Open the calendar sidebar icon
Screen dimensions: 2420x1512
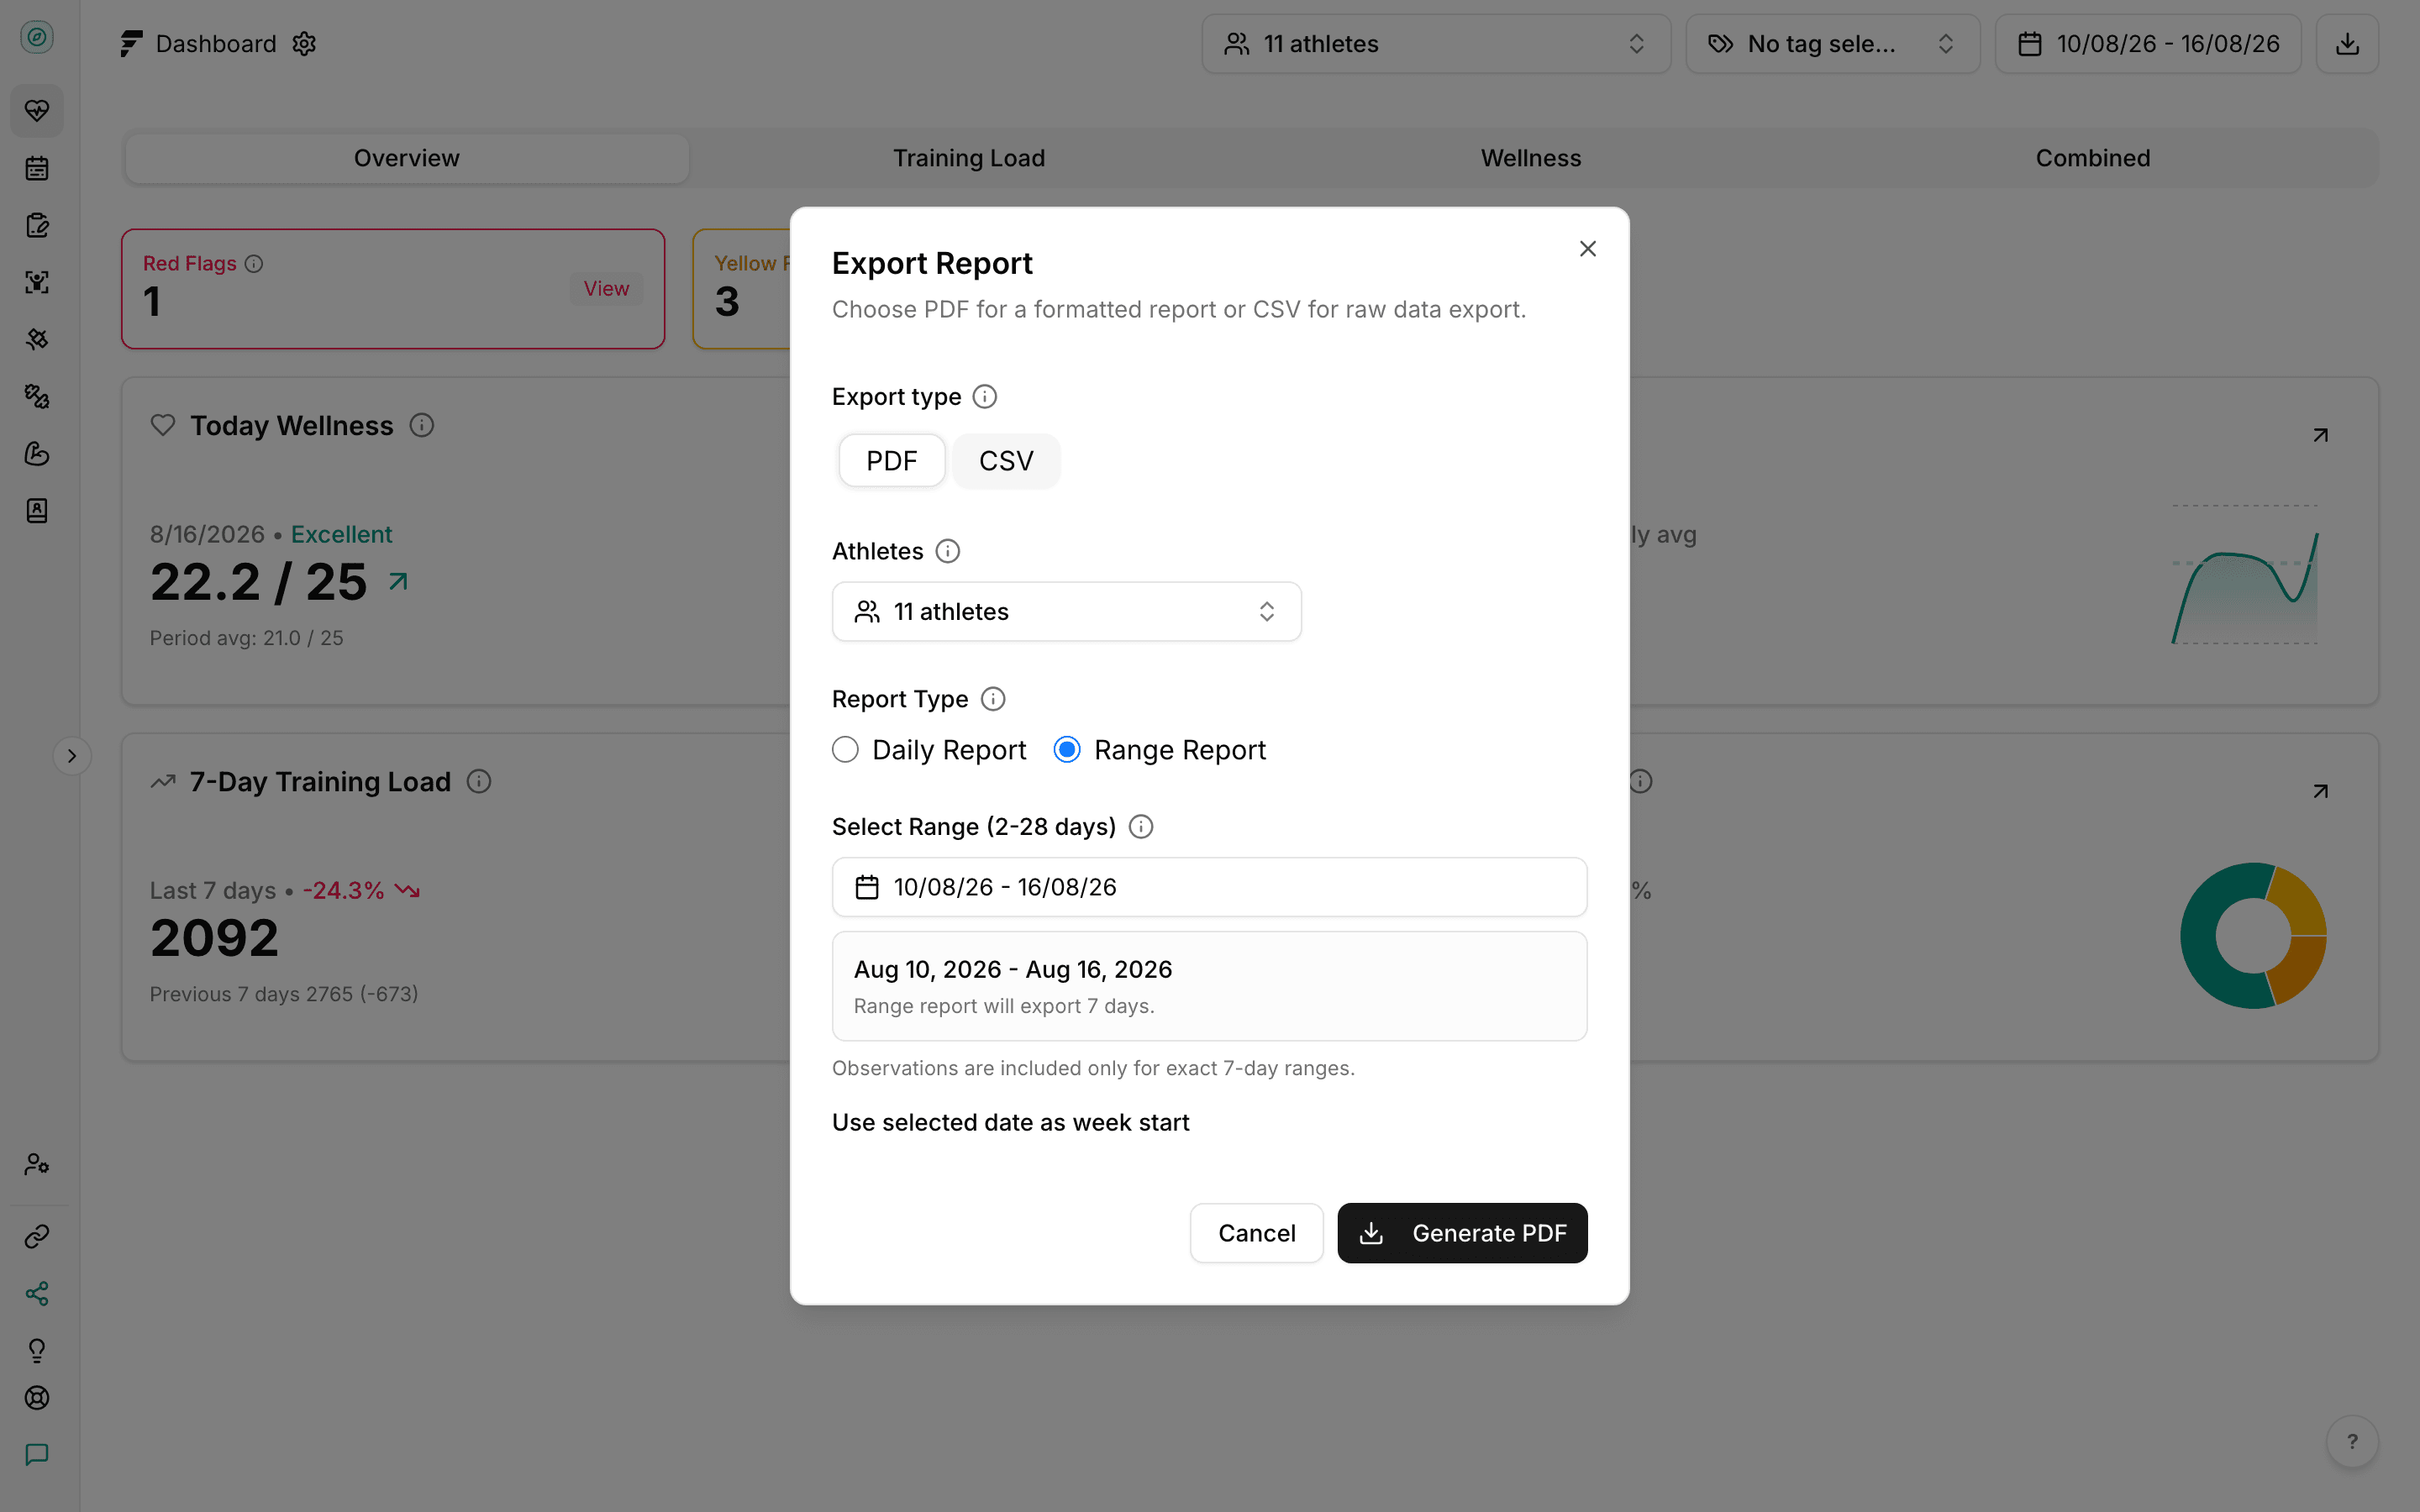tap(37, 168)
